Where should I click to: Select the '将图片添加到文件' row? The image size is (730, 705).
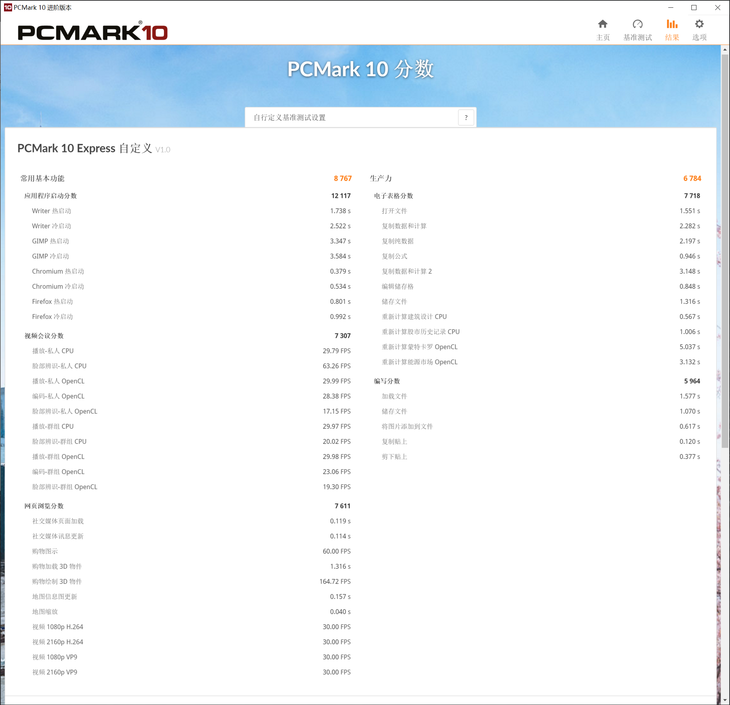(541, 427)
